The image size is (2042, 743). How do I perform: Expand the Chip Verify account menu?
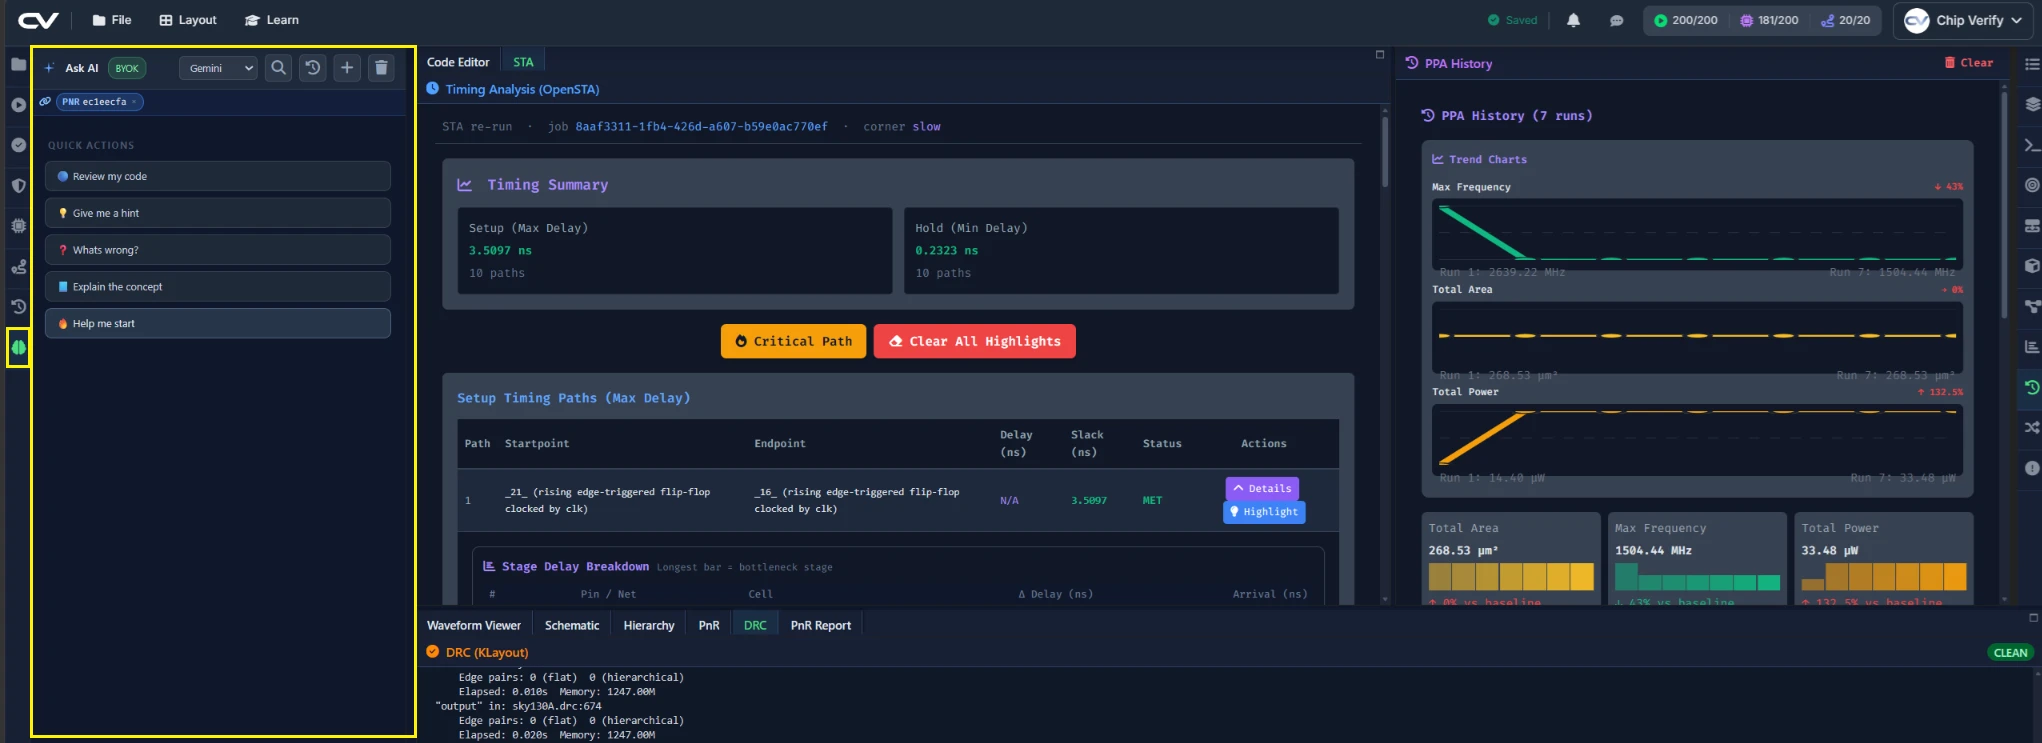pos(1963,20)
